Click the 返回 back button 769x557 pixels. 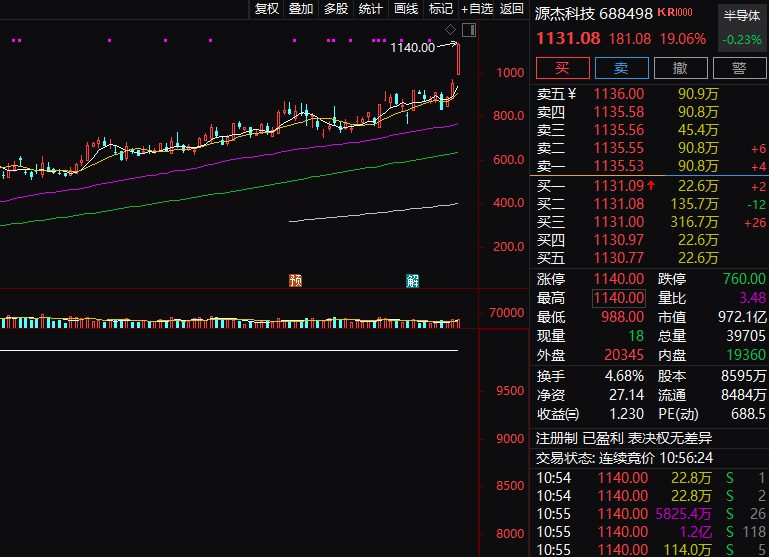[x=511, y=9]
